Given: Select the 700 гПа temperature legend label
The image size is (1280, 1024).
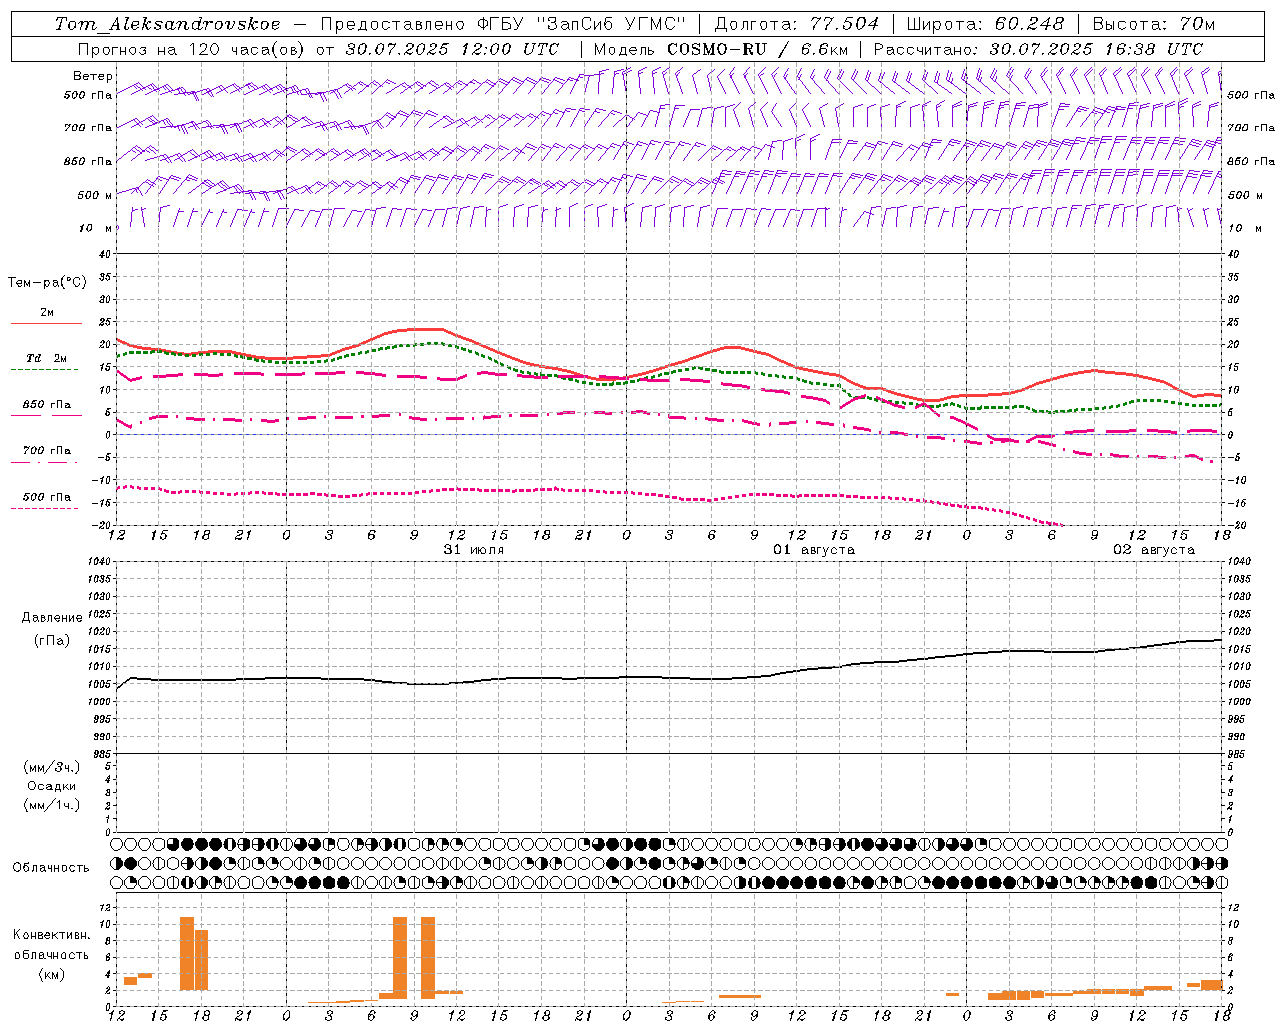Looking at the screenshot, I should [x=47, y=451].
